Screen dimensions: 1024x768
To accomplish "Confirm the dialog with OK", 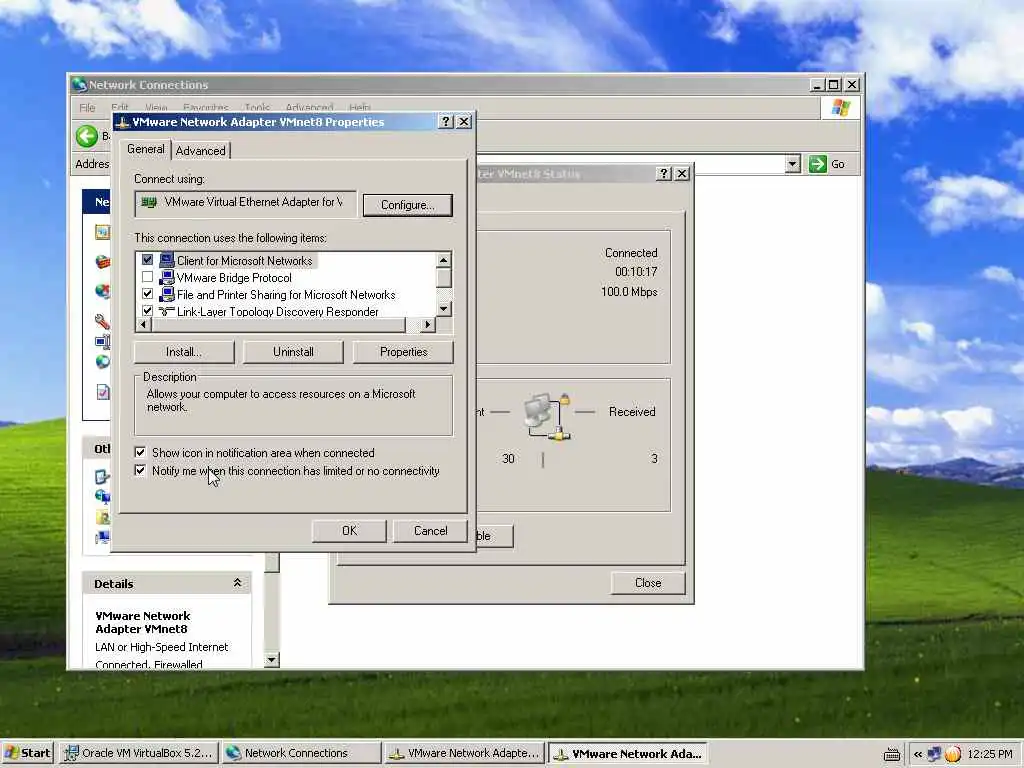I will (349, 531).
